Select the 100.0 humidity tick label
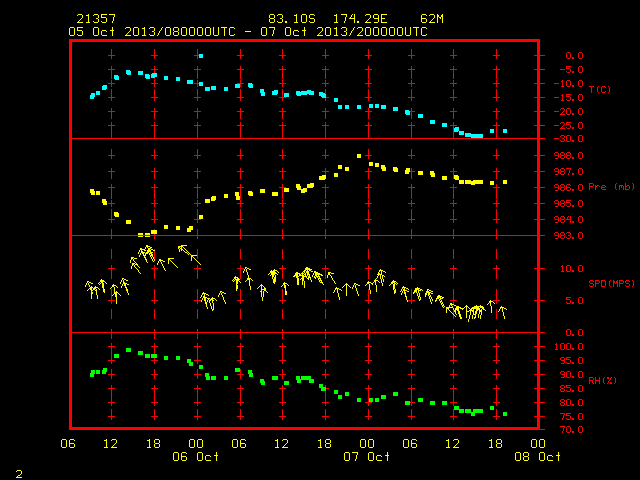640x480 pixels. point(569,347)
